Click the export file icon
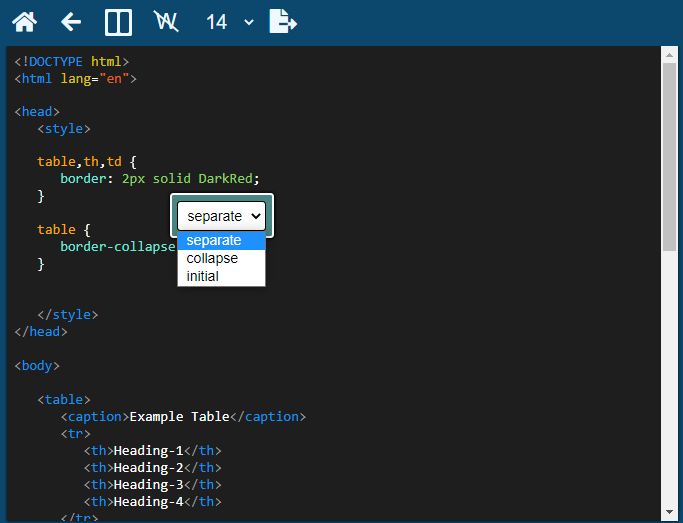Image resolution: width=683 pixels, height=523 pixels. (x=283, y=21)
